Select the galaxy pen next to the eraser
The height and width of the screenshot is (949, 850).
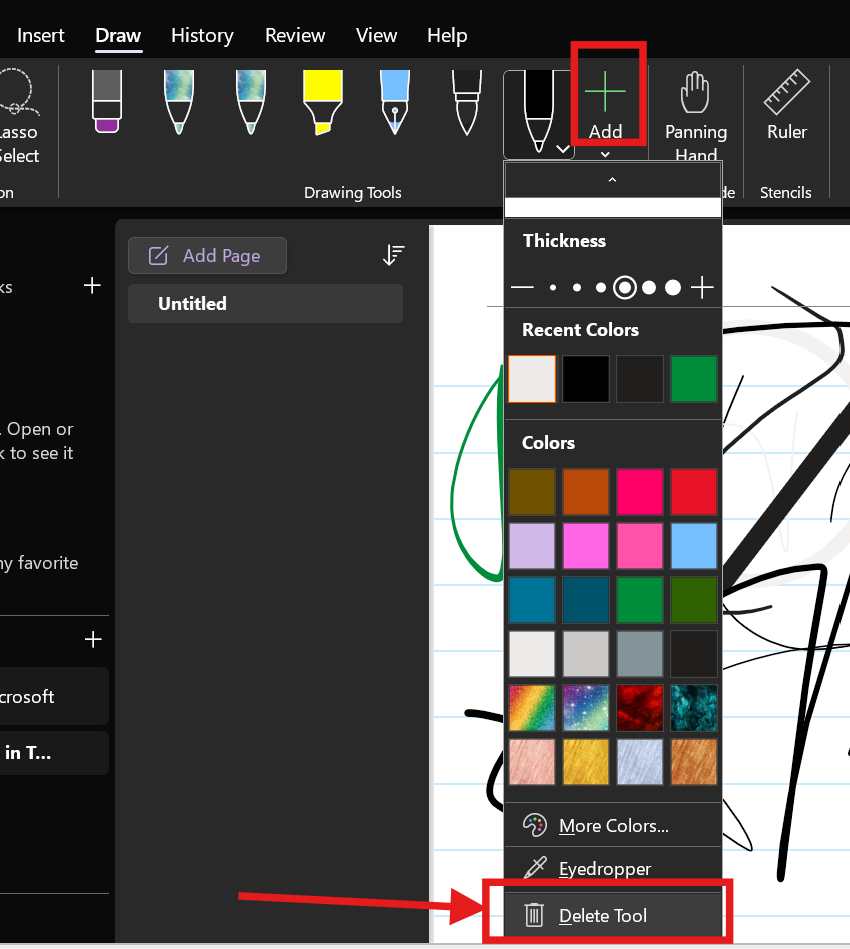click(179, 101)
